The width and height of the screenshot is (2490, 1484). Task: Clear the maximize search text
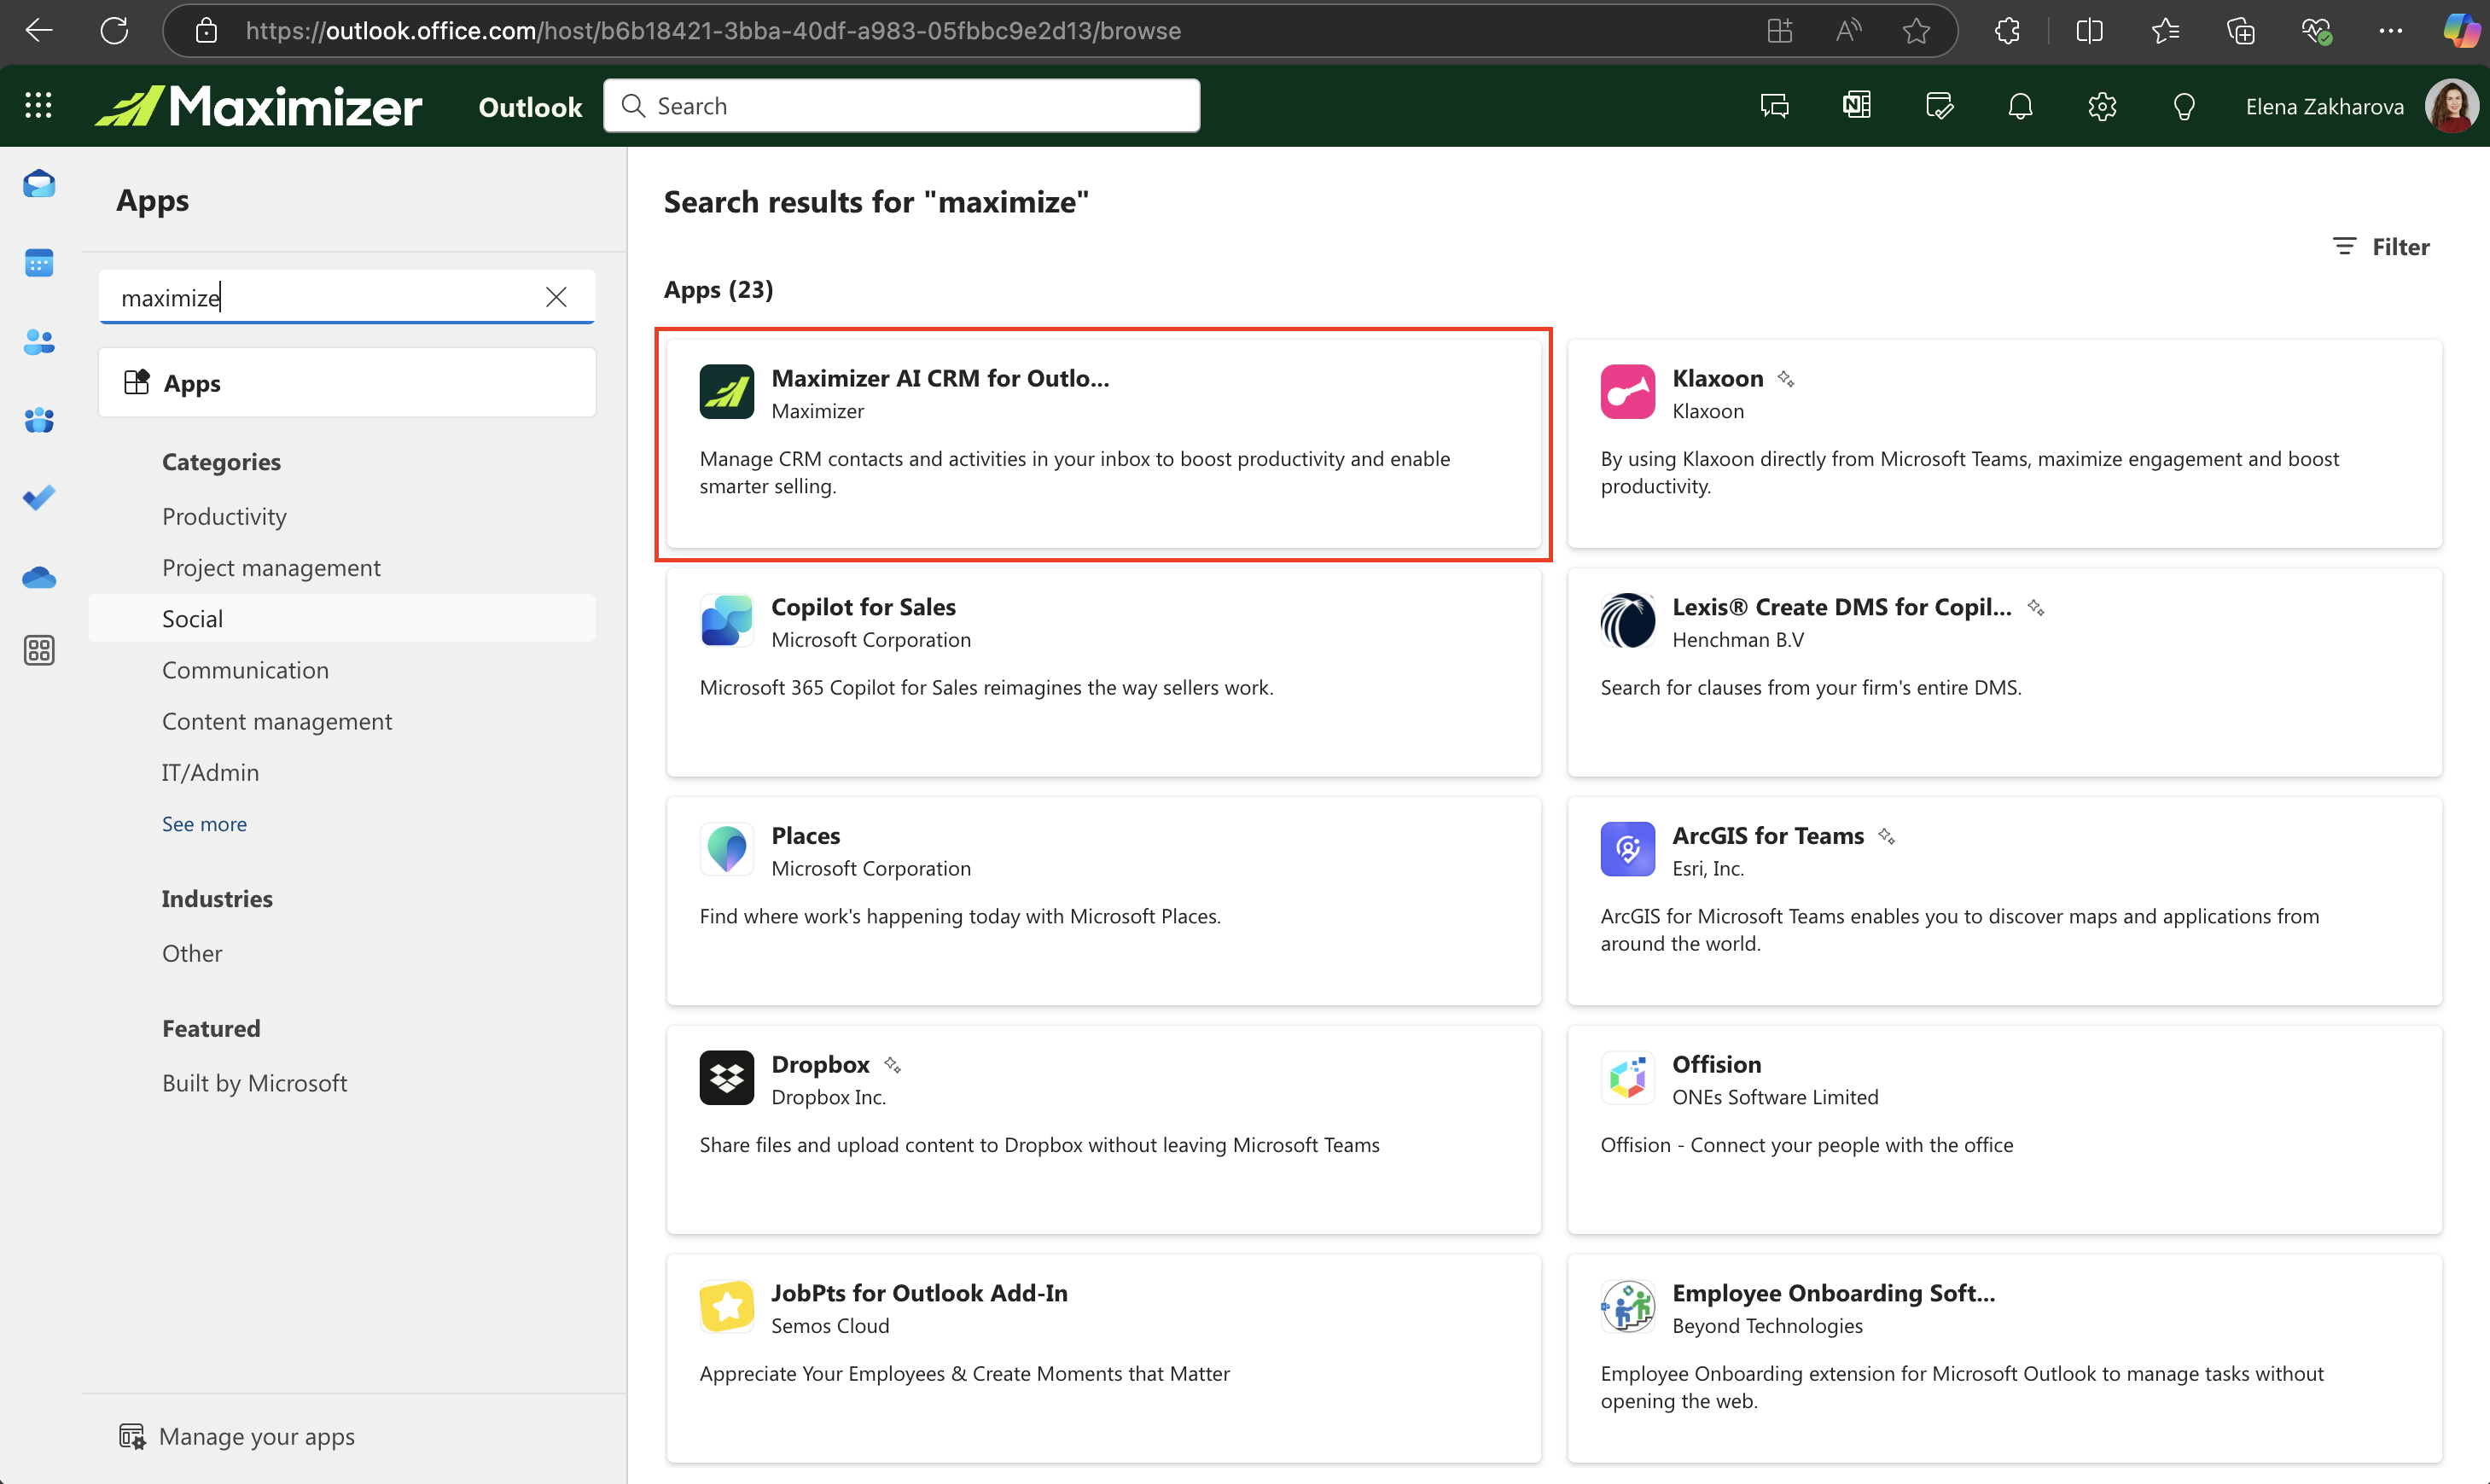556,297
